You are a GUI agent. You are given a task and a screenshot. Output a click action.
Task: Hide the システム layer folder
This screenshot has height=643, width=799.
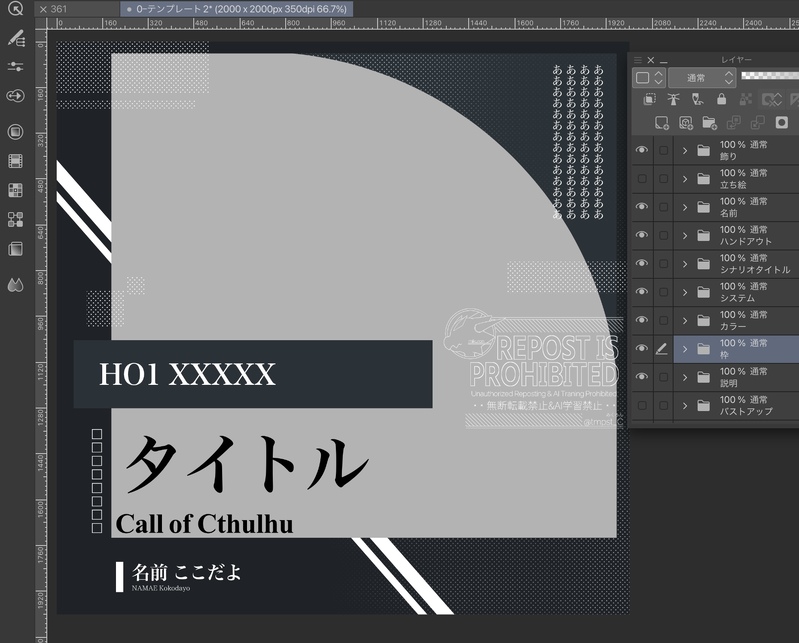pyautogui.click(x=642, y=292)
